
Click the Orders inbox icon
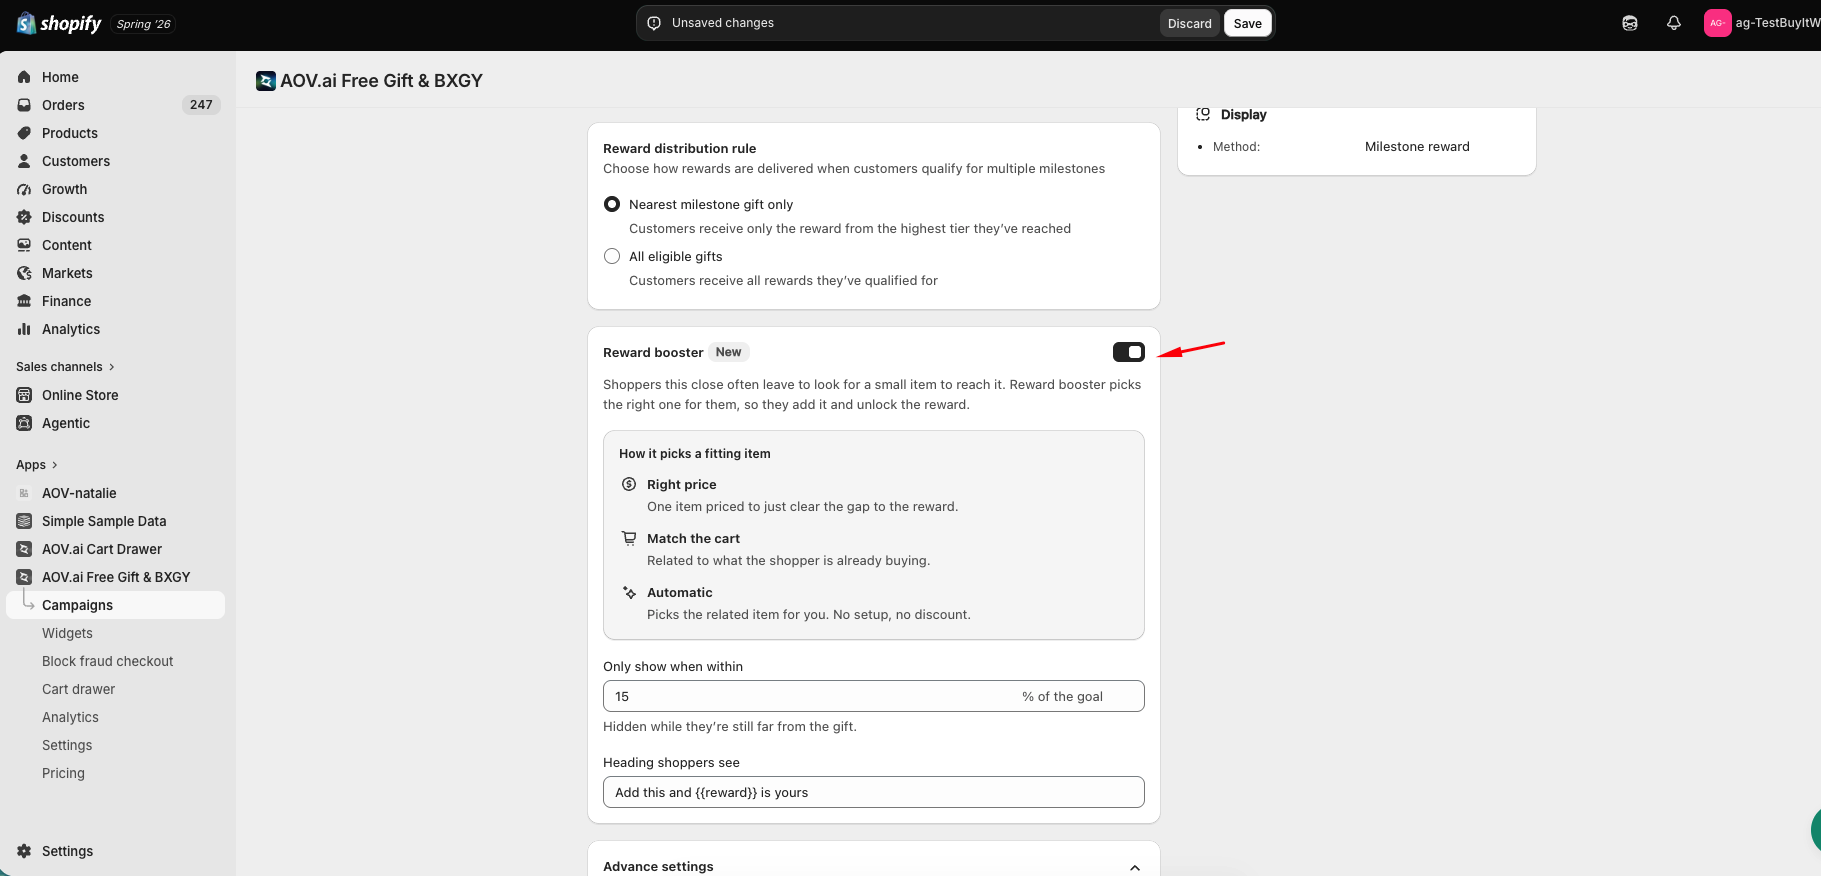coord(24,105)
